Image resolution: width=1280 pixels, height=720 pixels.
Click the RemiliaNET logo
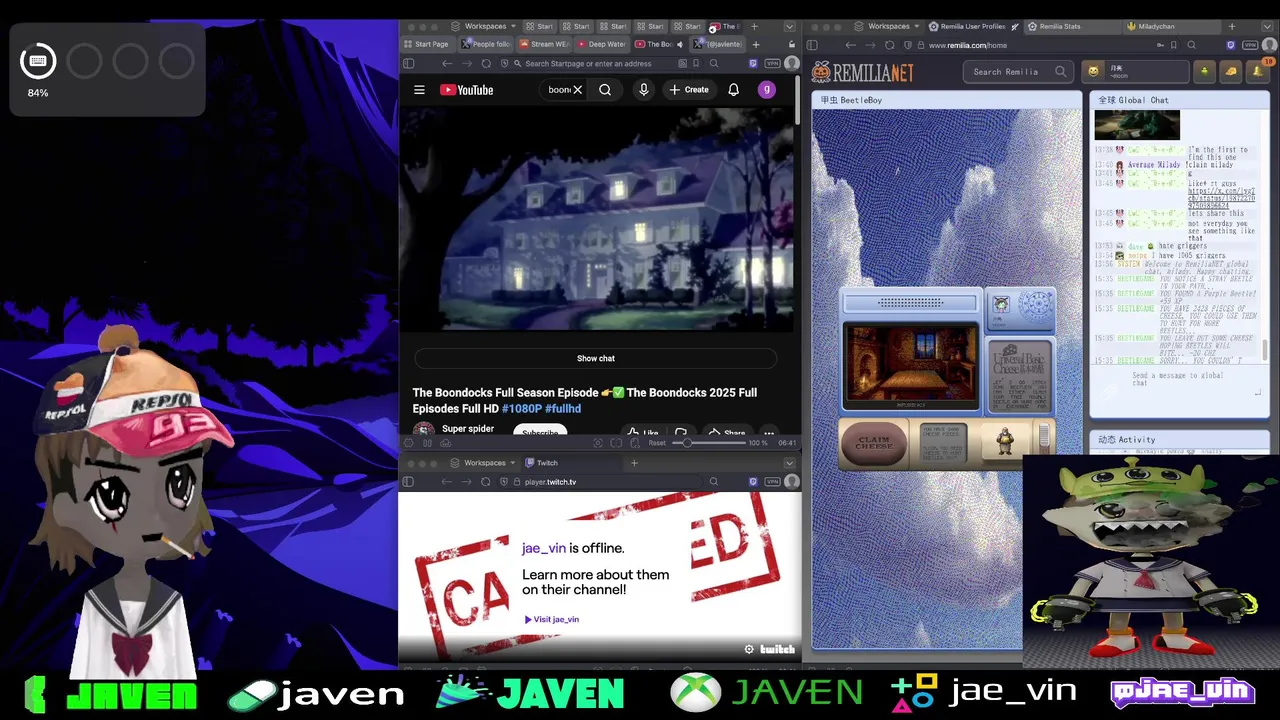[x=863, y=71]
